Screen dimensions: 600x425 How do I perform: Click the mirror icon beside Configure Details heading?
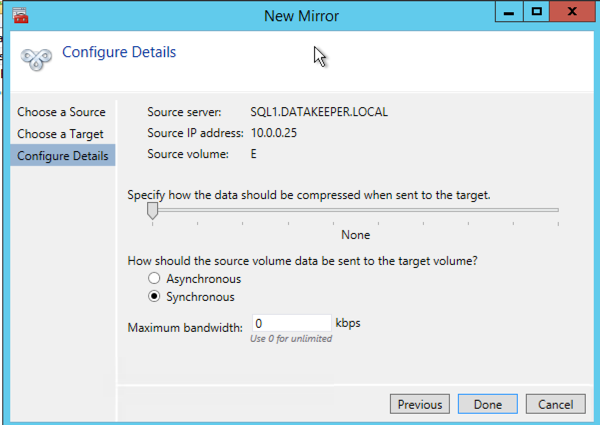pos(37,57)
